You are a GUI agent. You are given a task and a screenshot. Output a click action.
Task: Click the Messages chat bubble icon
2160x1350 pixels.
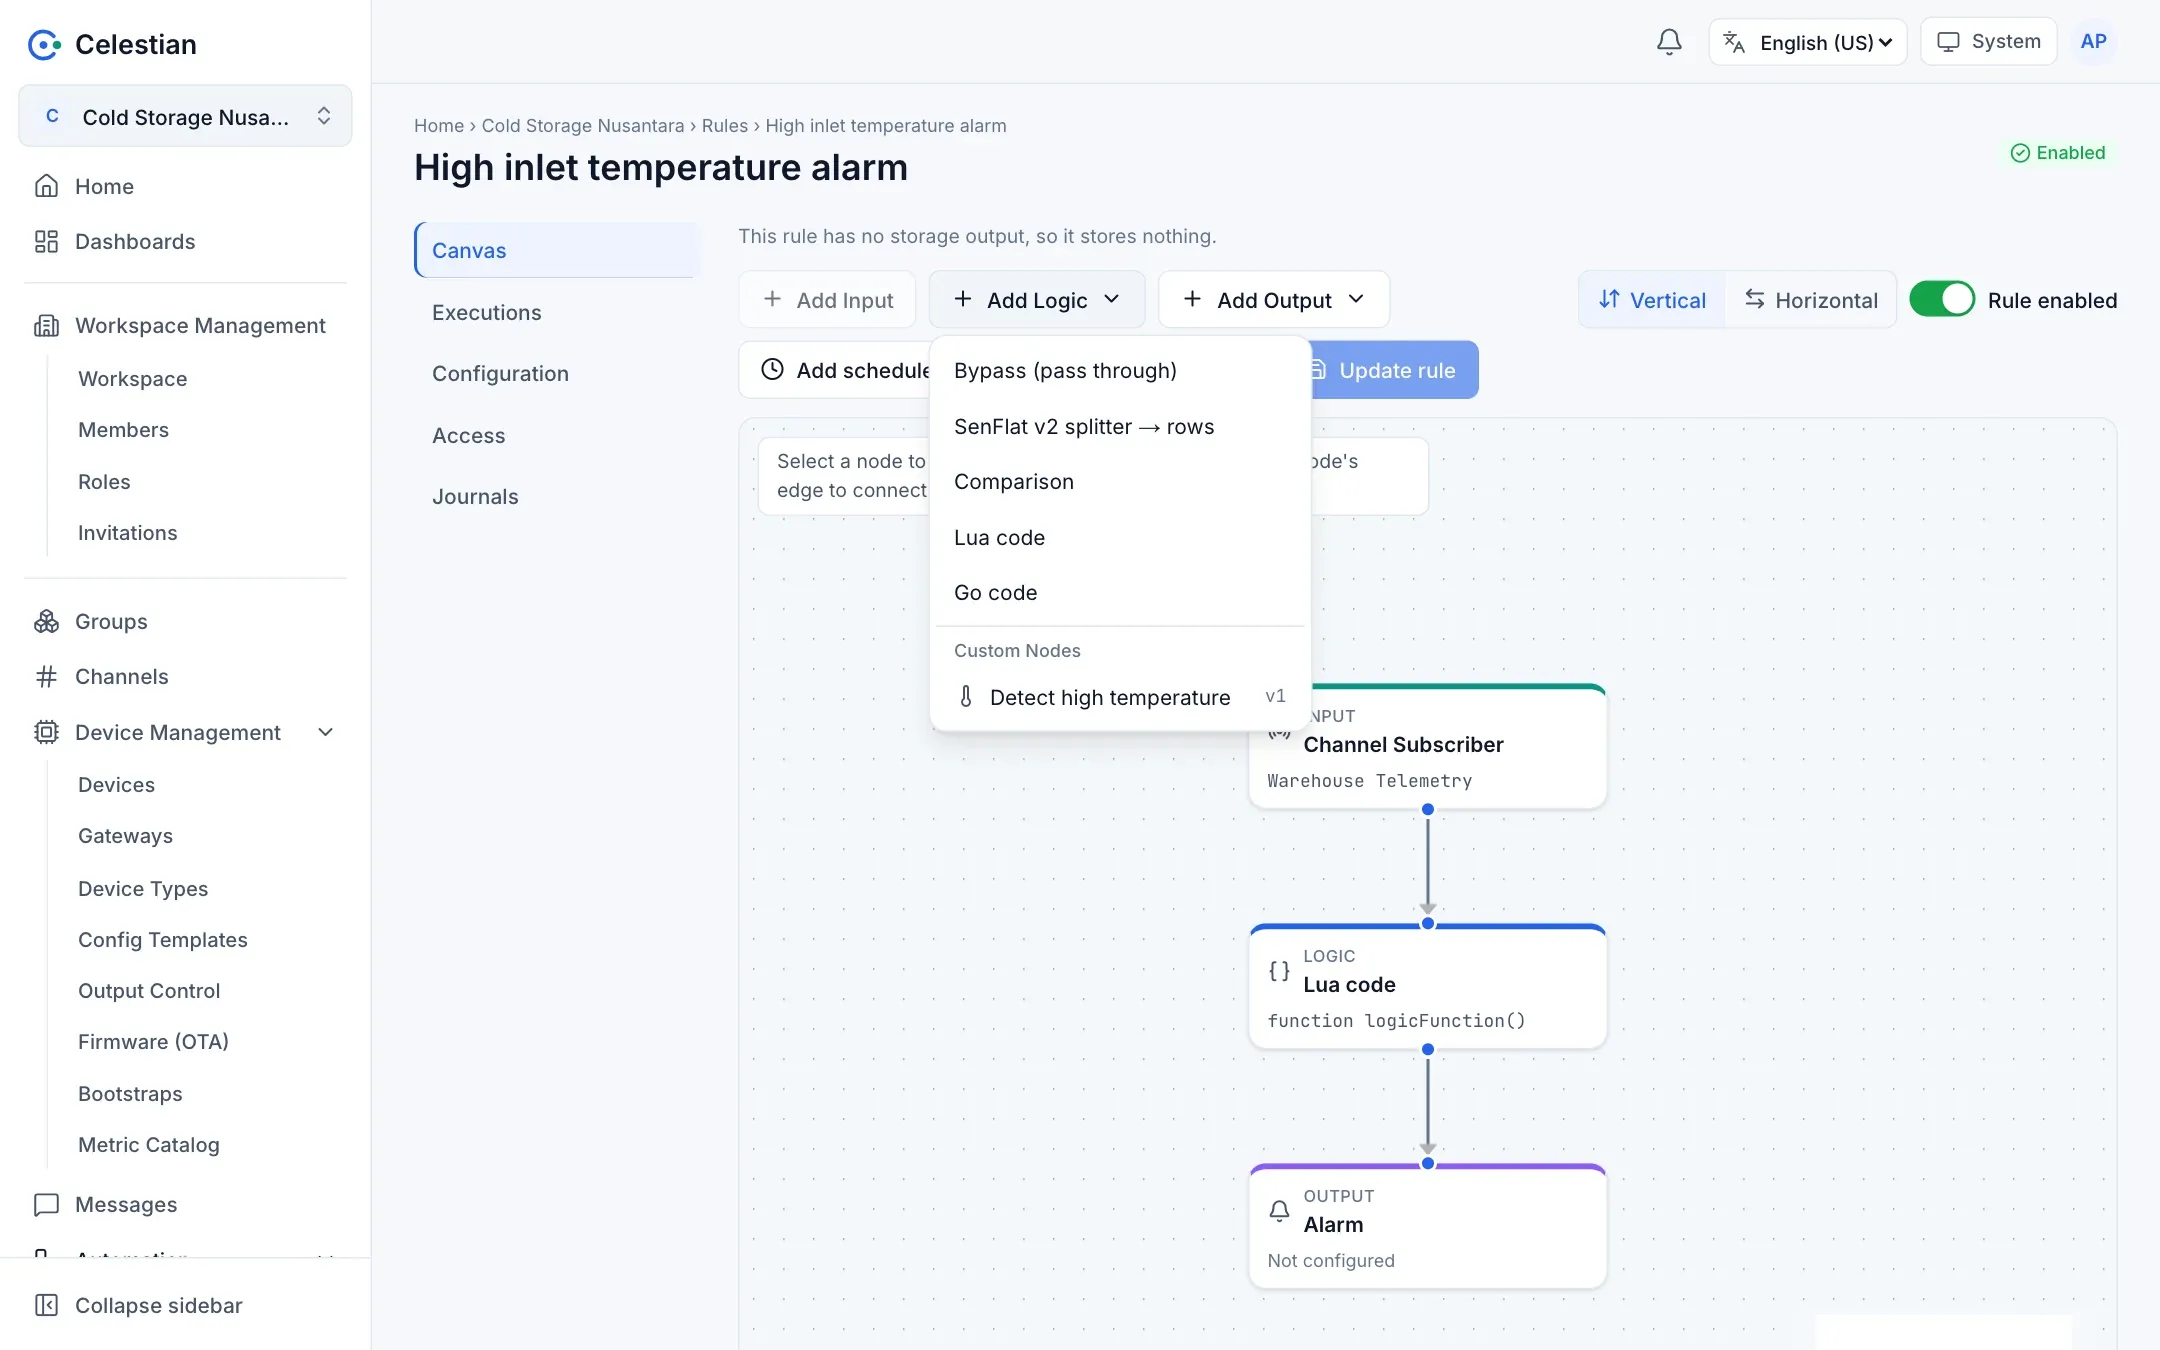click(46, 1204)
